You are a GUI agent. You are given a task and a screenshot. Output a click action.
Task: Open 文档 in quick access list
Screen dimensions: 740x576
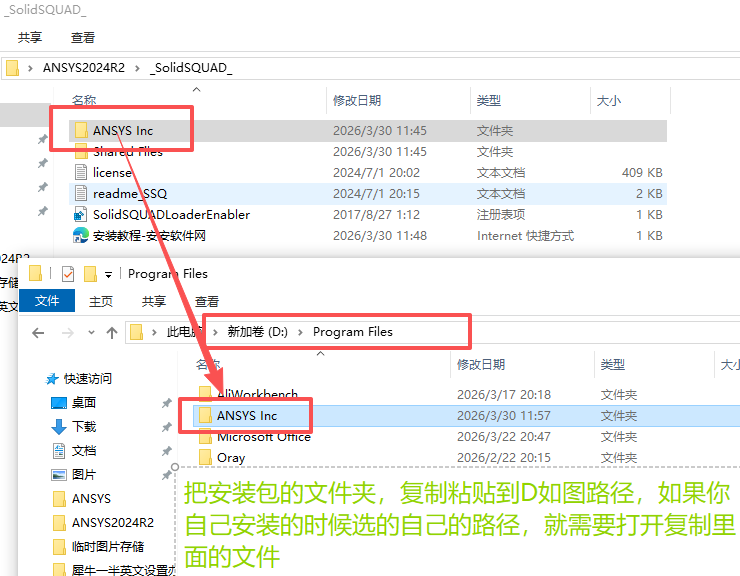click(84, 451)
